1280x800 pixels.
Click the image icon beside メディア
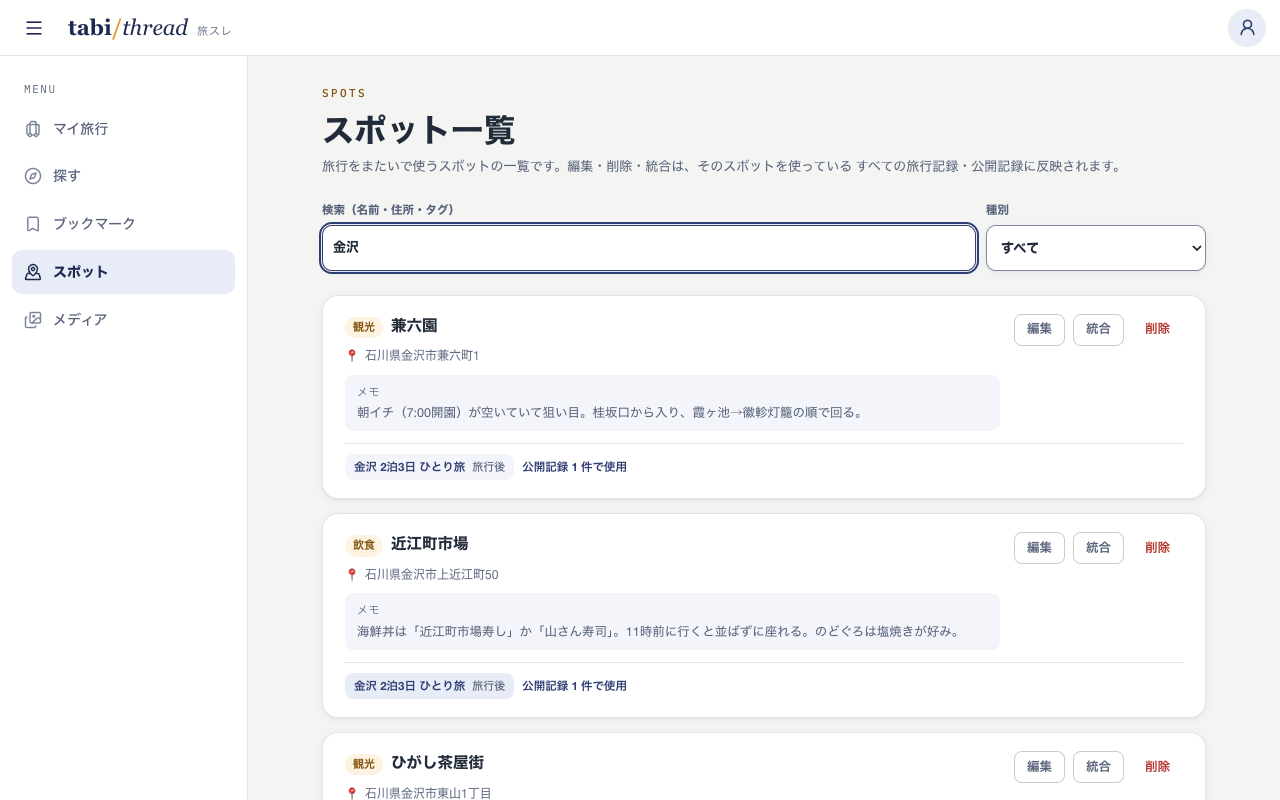33,320
